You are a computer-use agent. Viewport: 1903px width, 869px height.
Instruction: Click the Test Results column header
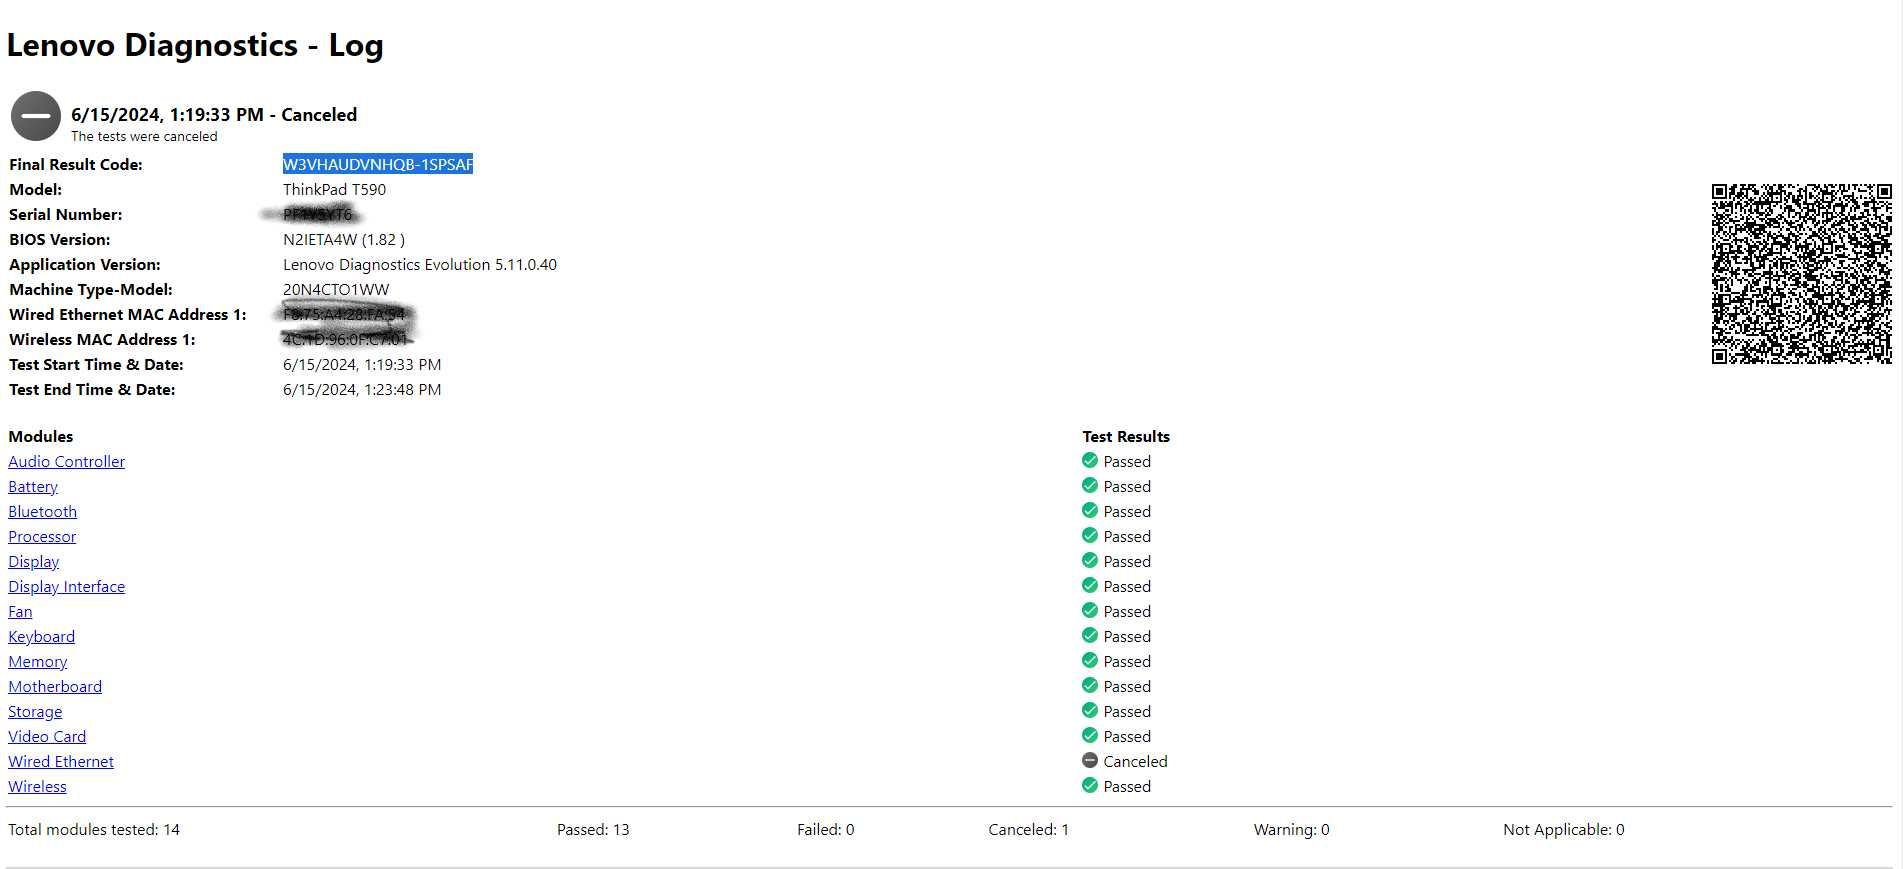[1126, 436]
